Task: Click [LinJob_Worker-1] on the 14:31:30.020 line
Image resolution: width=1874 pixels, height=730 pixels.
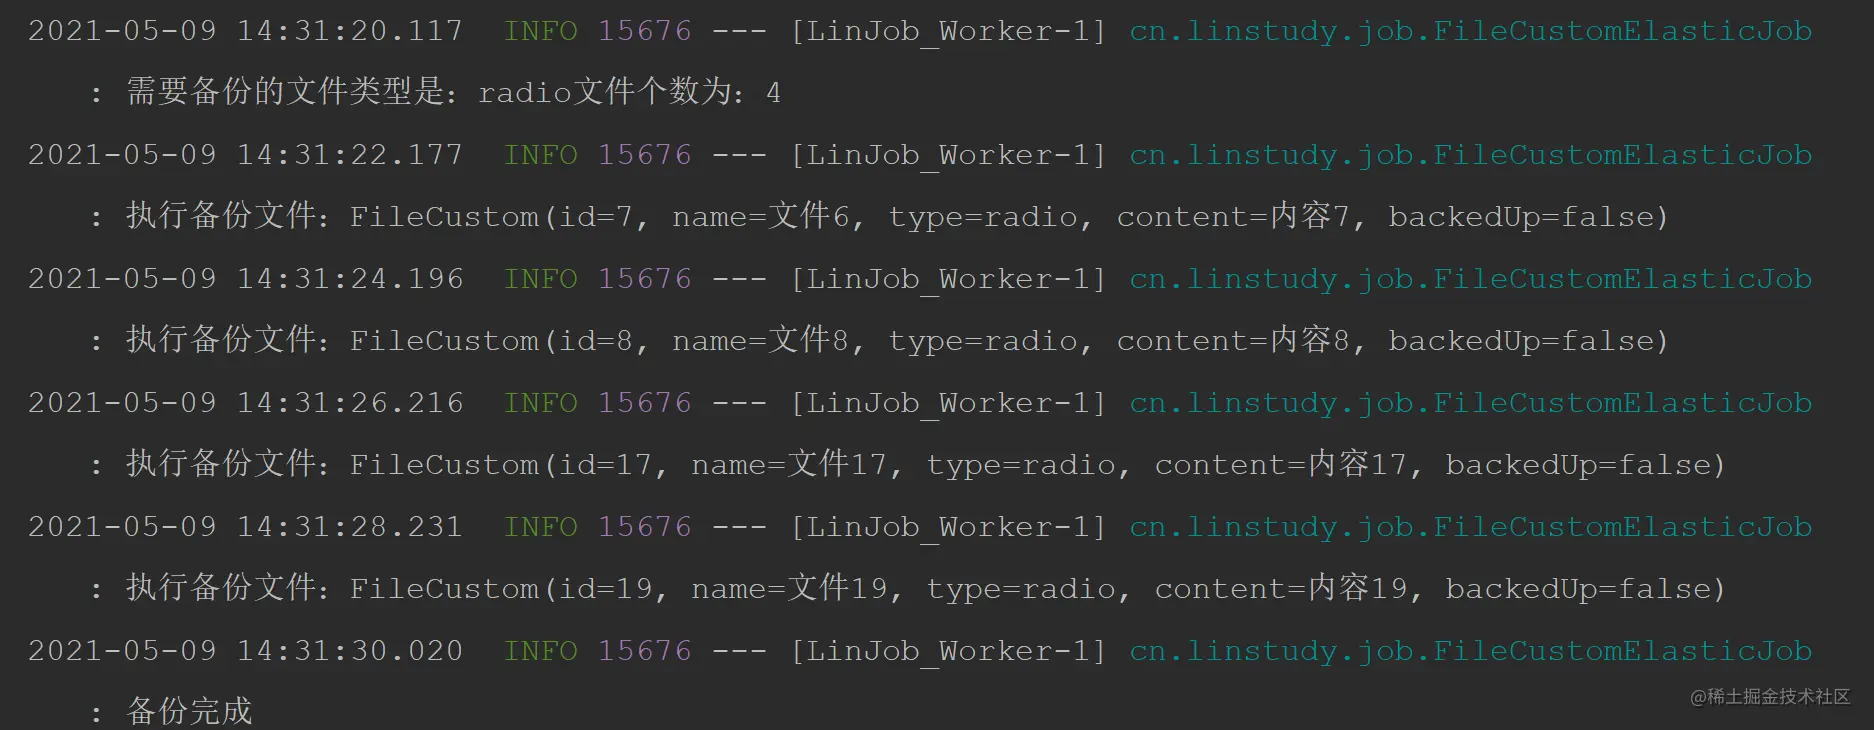Action: [948, 652]
